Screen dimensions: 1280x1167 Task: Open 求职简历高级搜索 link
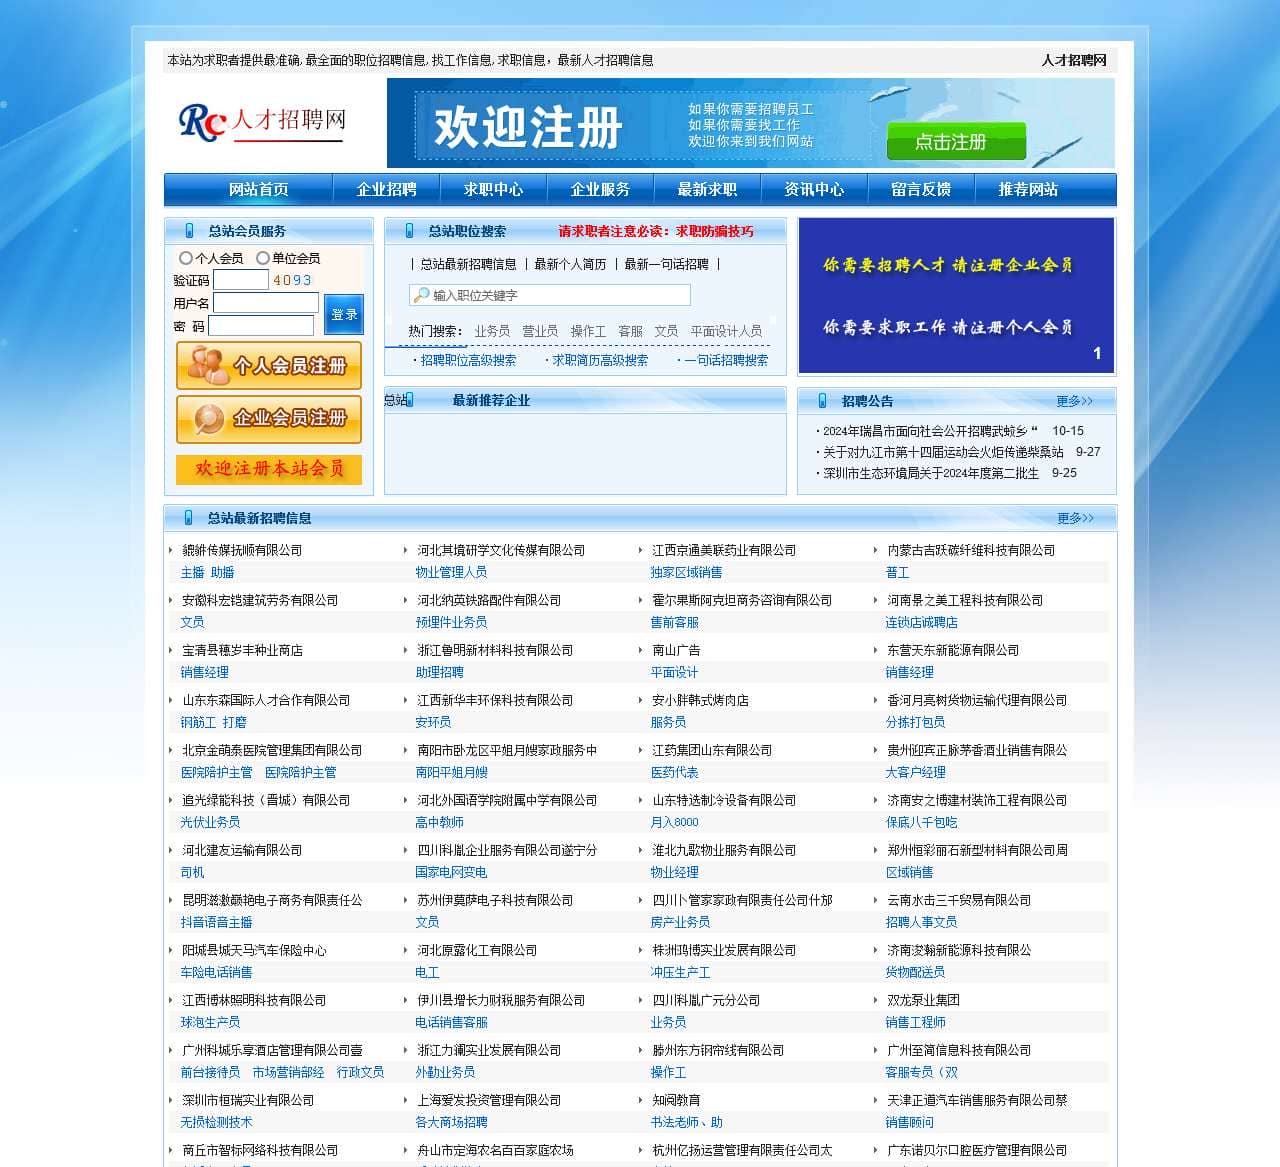(x=600, y=360)
